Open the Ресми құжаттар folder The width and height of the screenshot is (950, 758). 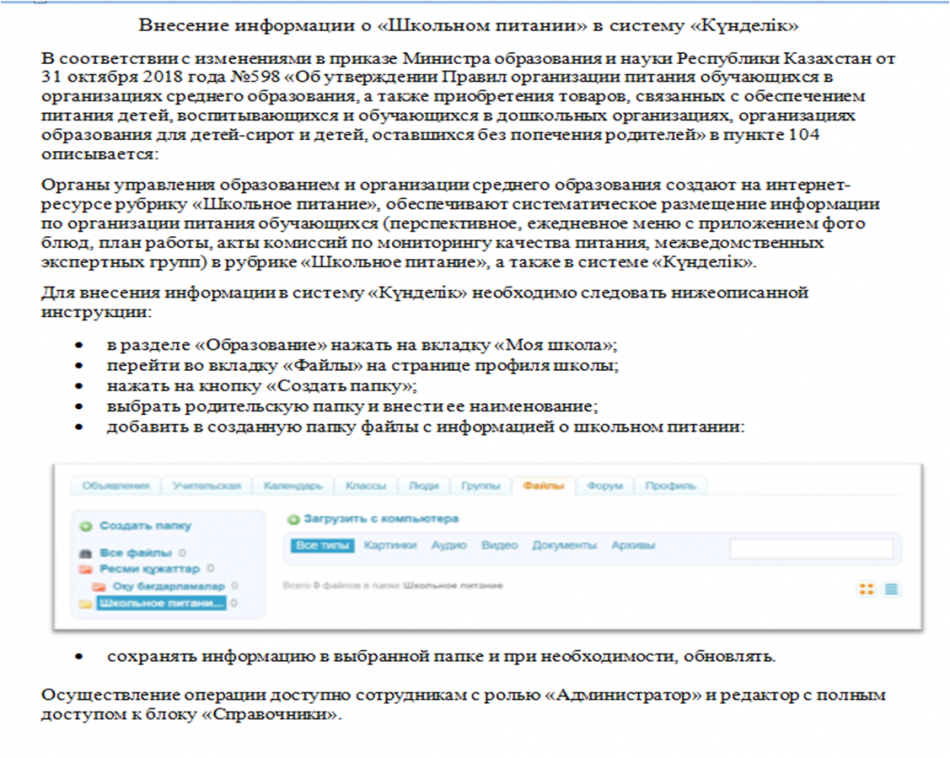point(150,569)
